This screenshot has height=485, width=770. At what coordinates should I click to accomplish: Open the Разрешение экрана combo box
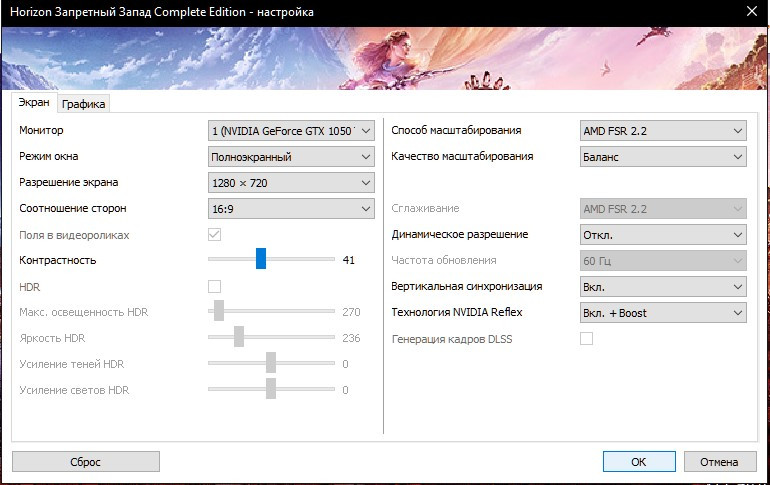coord(291,182)
